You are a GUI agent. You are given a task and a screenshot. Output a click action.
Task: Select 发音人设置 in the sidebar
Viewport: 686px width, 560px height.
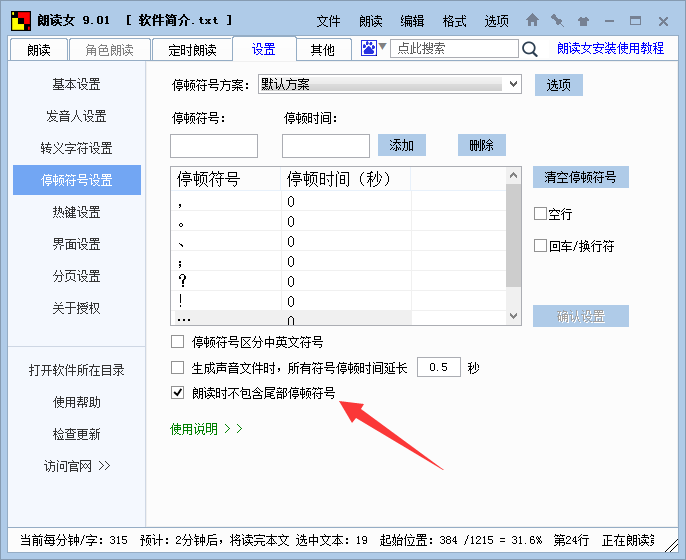click(77, 116)
